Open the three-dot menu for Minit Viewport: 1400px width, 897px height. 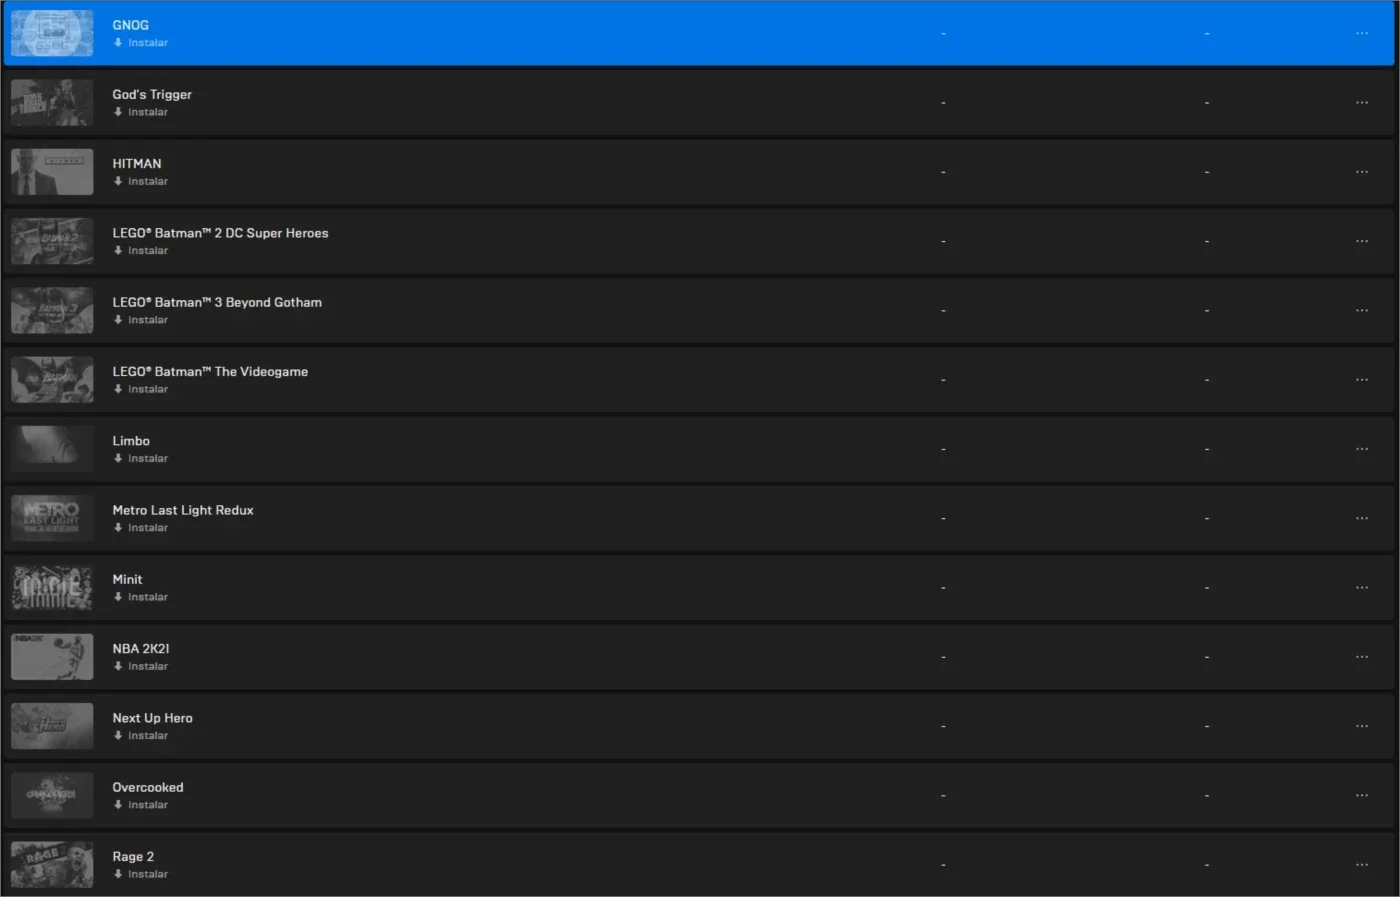[1361, 587]
